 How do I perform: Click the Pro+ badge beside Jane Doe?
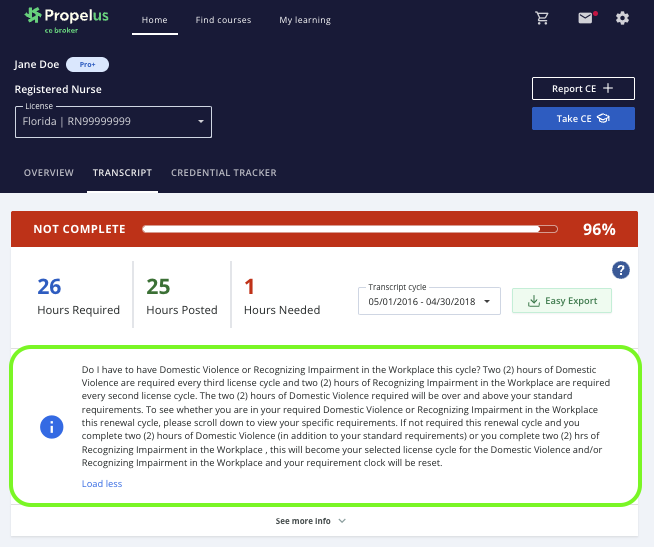[87, 65]
